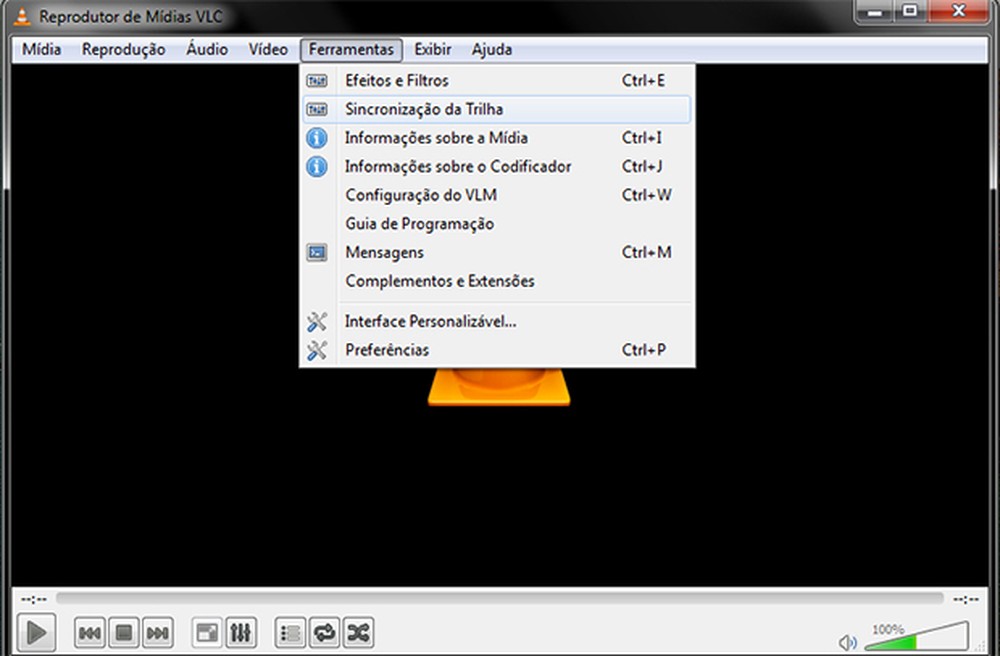Select the Stop playback icon
This screenshot has width=1000, height=656.
coord(123,632)
